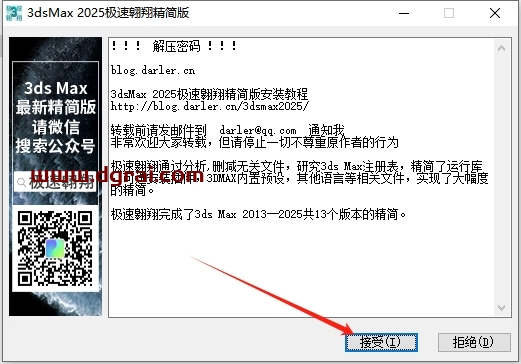This screenshot has width=521, height=364.
Task: Click the 3dsMax app icon in title bar
Action: tap(14, 13)
